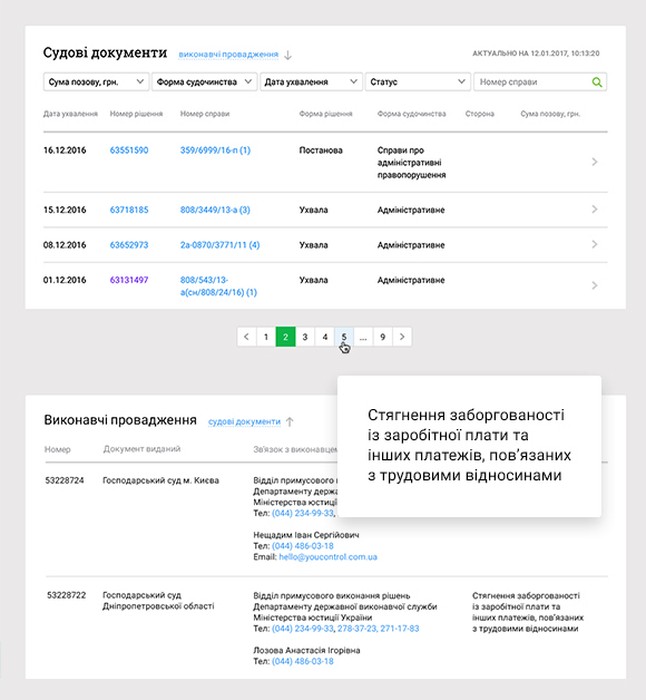Click 'Судові документи' section heading
The width and height of the screenshot is (646, 700).
[x=105, y=53]
